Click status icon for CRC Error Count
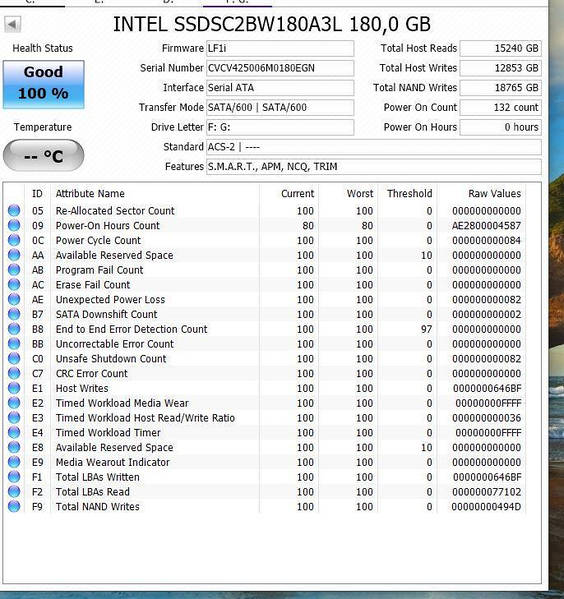The width and height of the screenshot is (564, 599). [x=14, y=373]
